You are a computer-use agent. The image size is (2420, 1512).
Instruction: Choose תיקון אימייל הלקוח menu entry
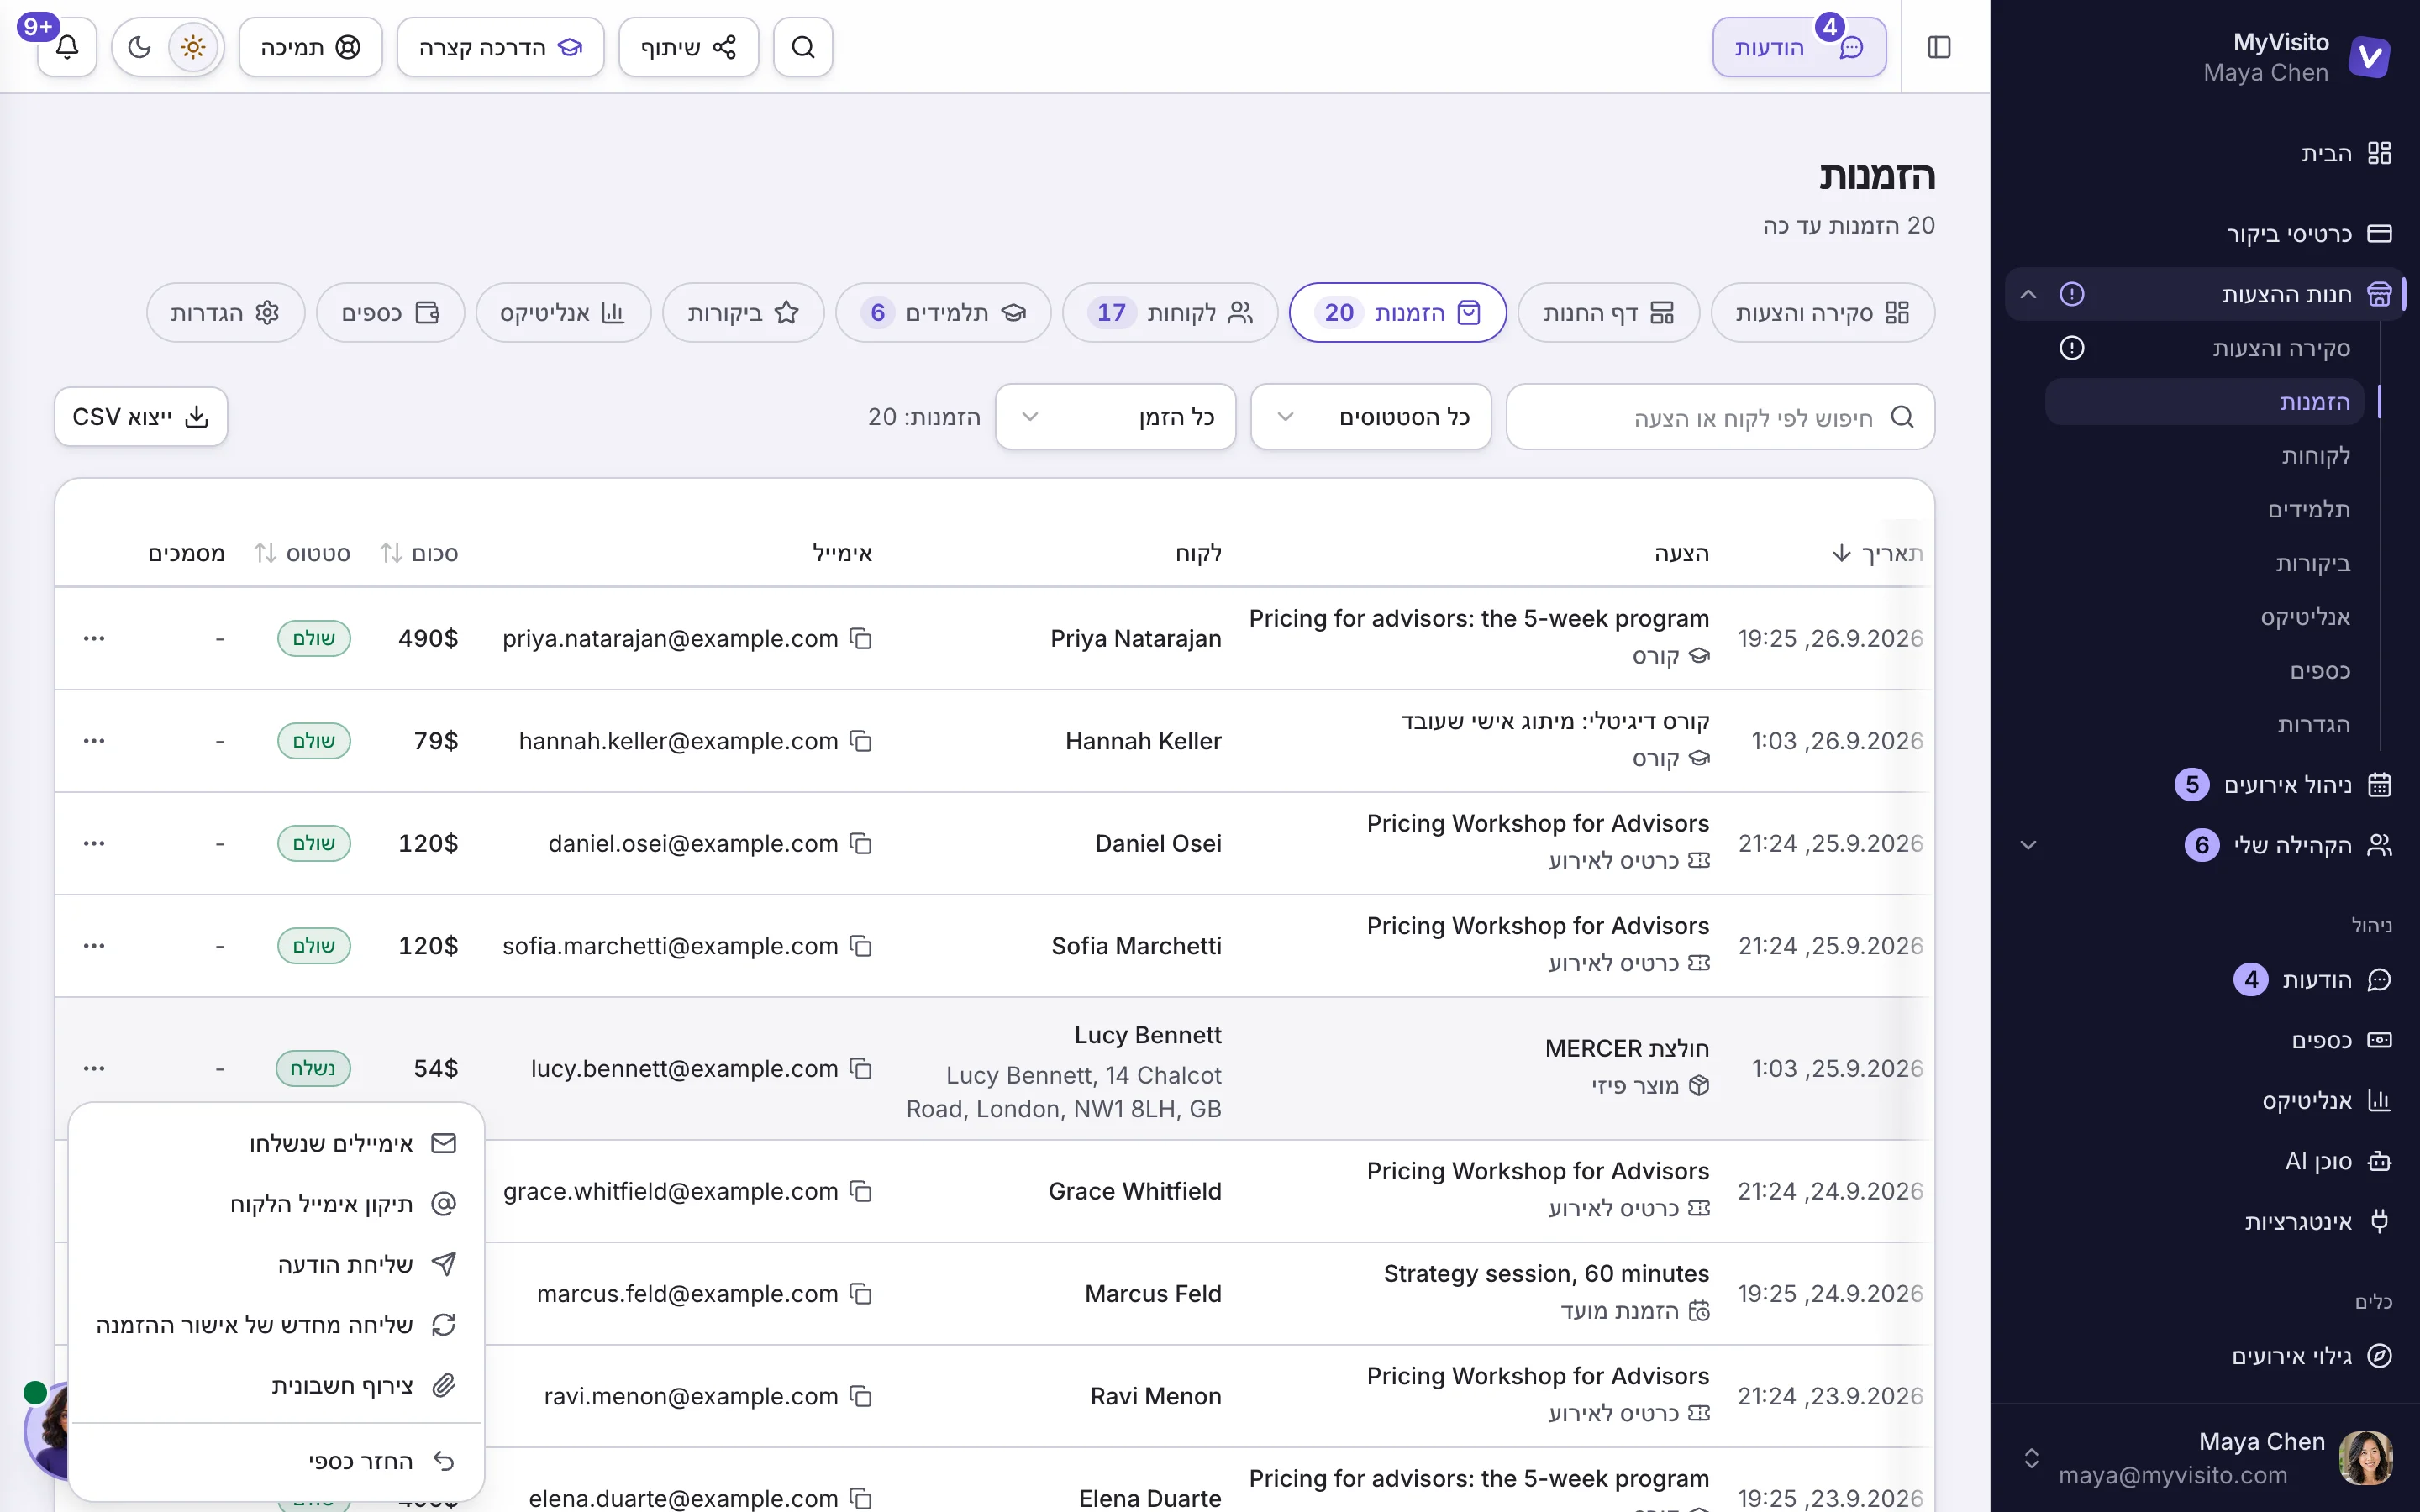(276, 1203)
